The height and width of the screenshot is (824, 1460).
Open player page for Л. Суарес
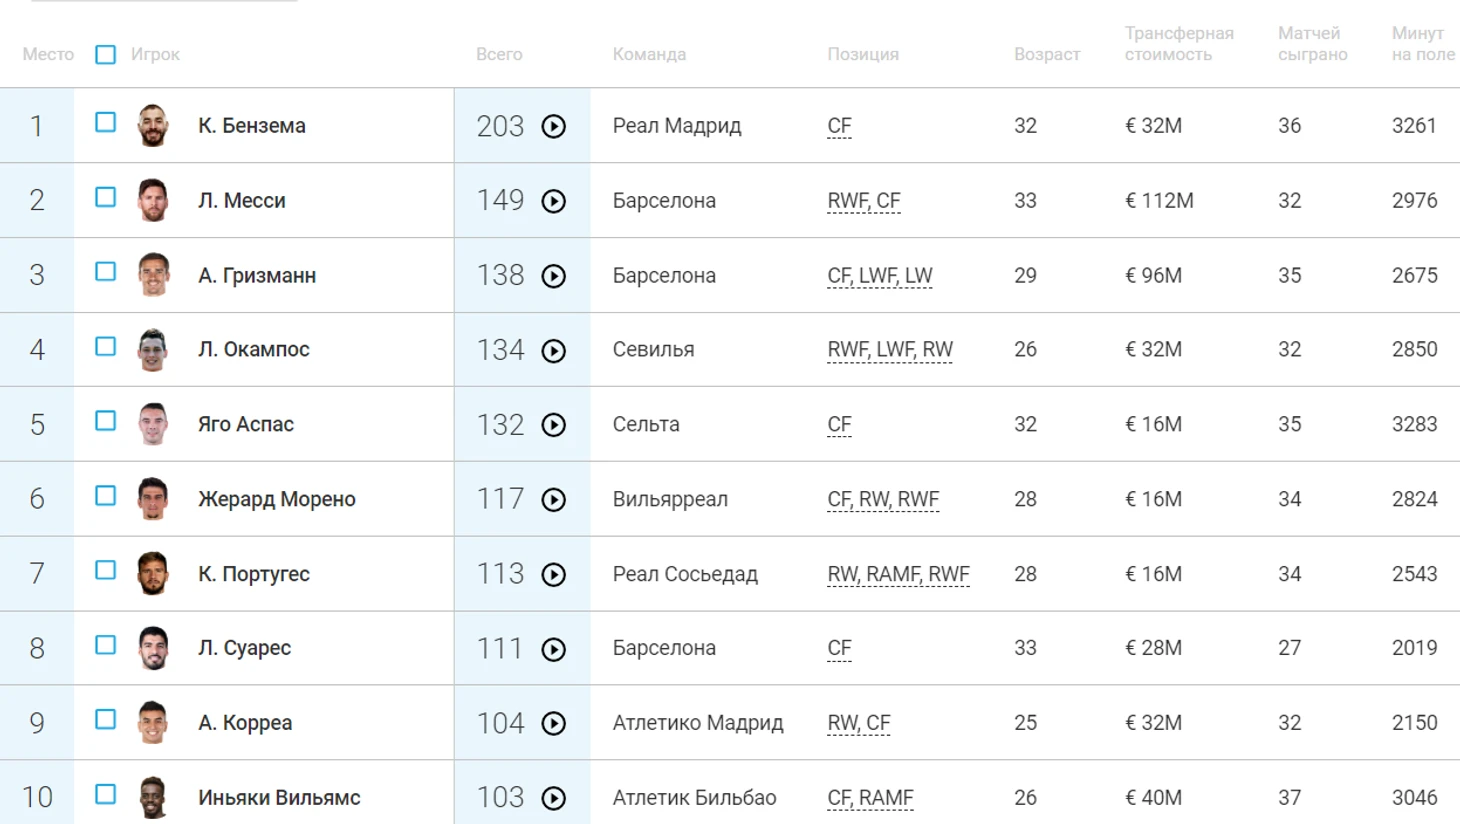[x=245, y=648]
